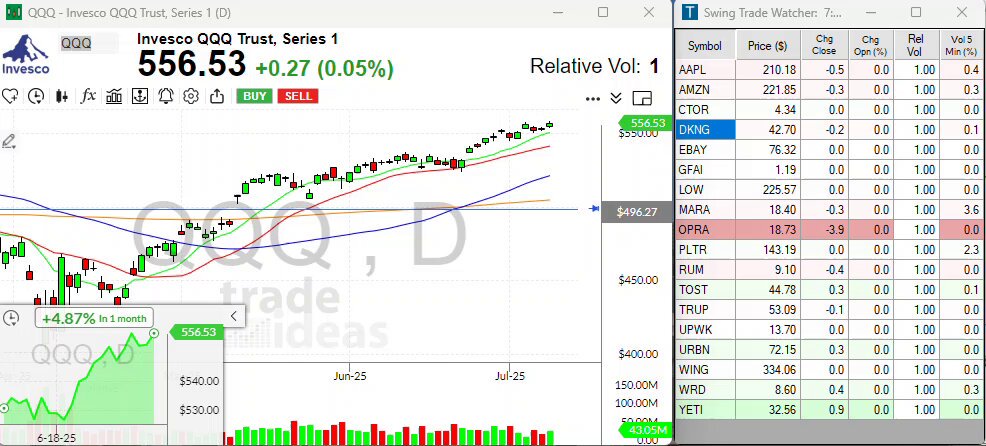The height and width of the screenshot is (446, 986).
Task: Add QQQ to favorites with heart icon
Action: point(9,96)
